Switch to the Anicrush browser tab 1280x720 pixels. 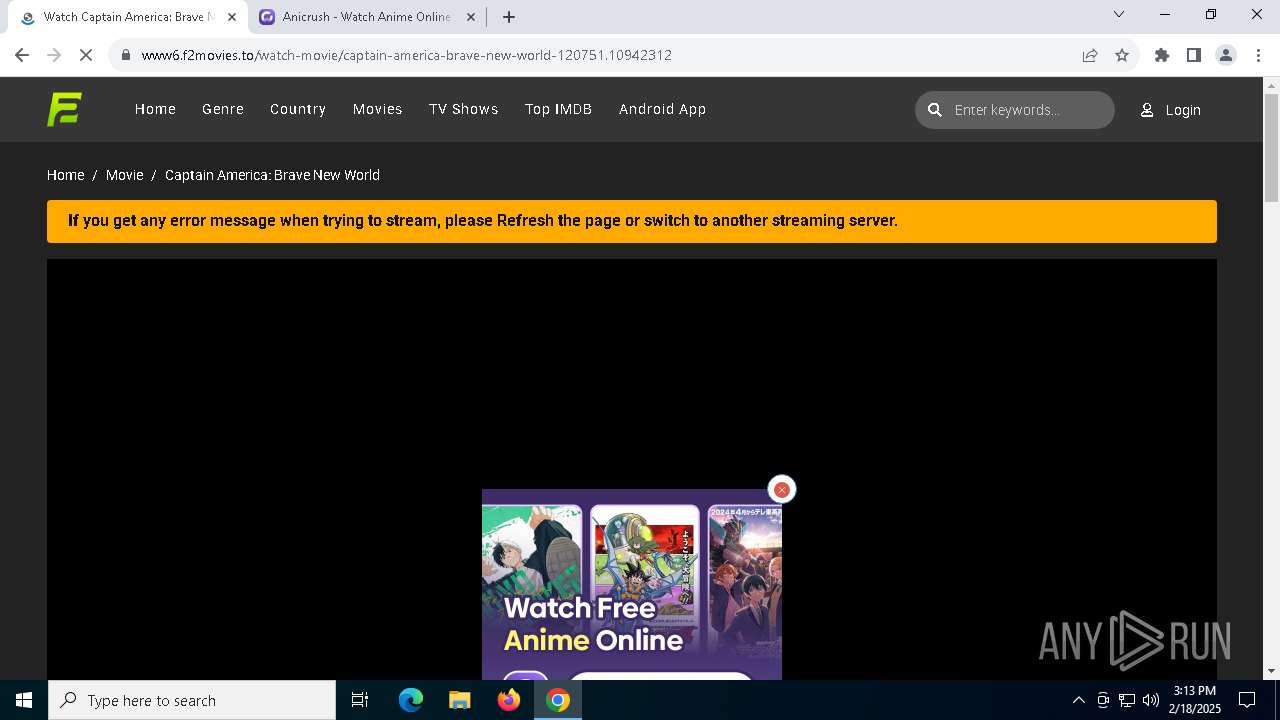coord(366,17)
